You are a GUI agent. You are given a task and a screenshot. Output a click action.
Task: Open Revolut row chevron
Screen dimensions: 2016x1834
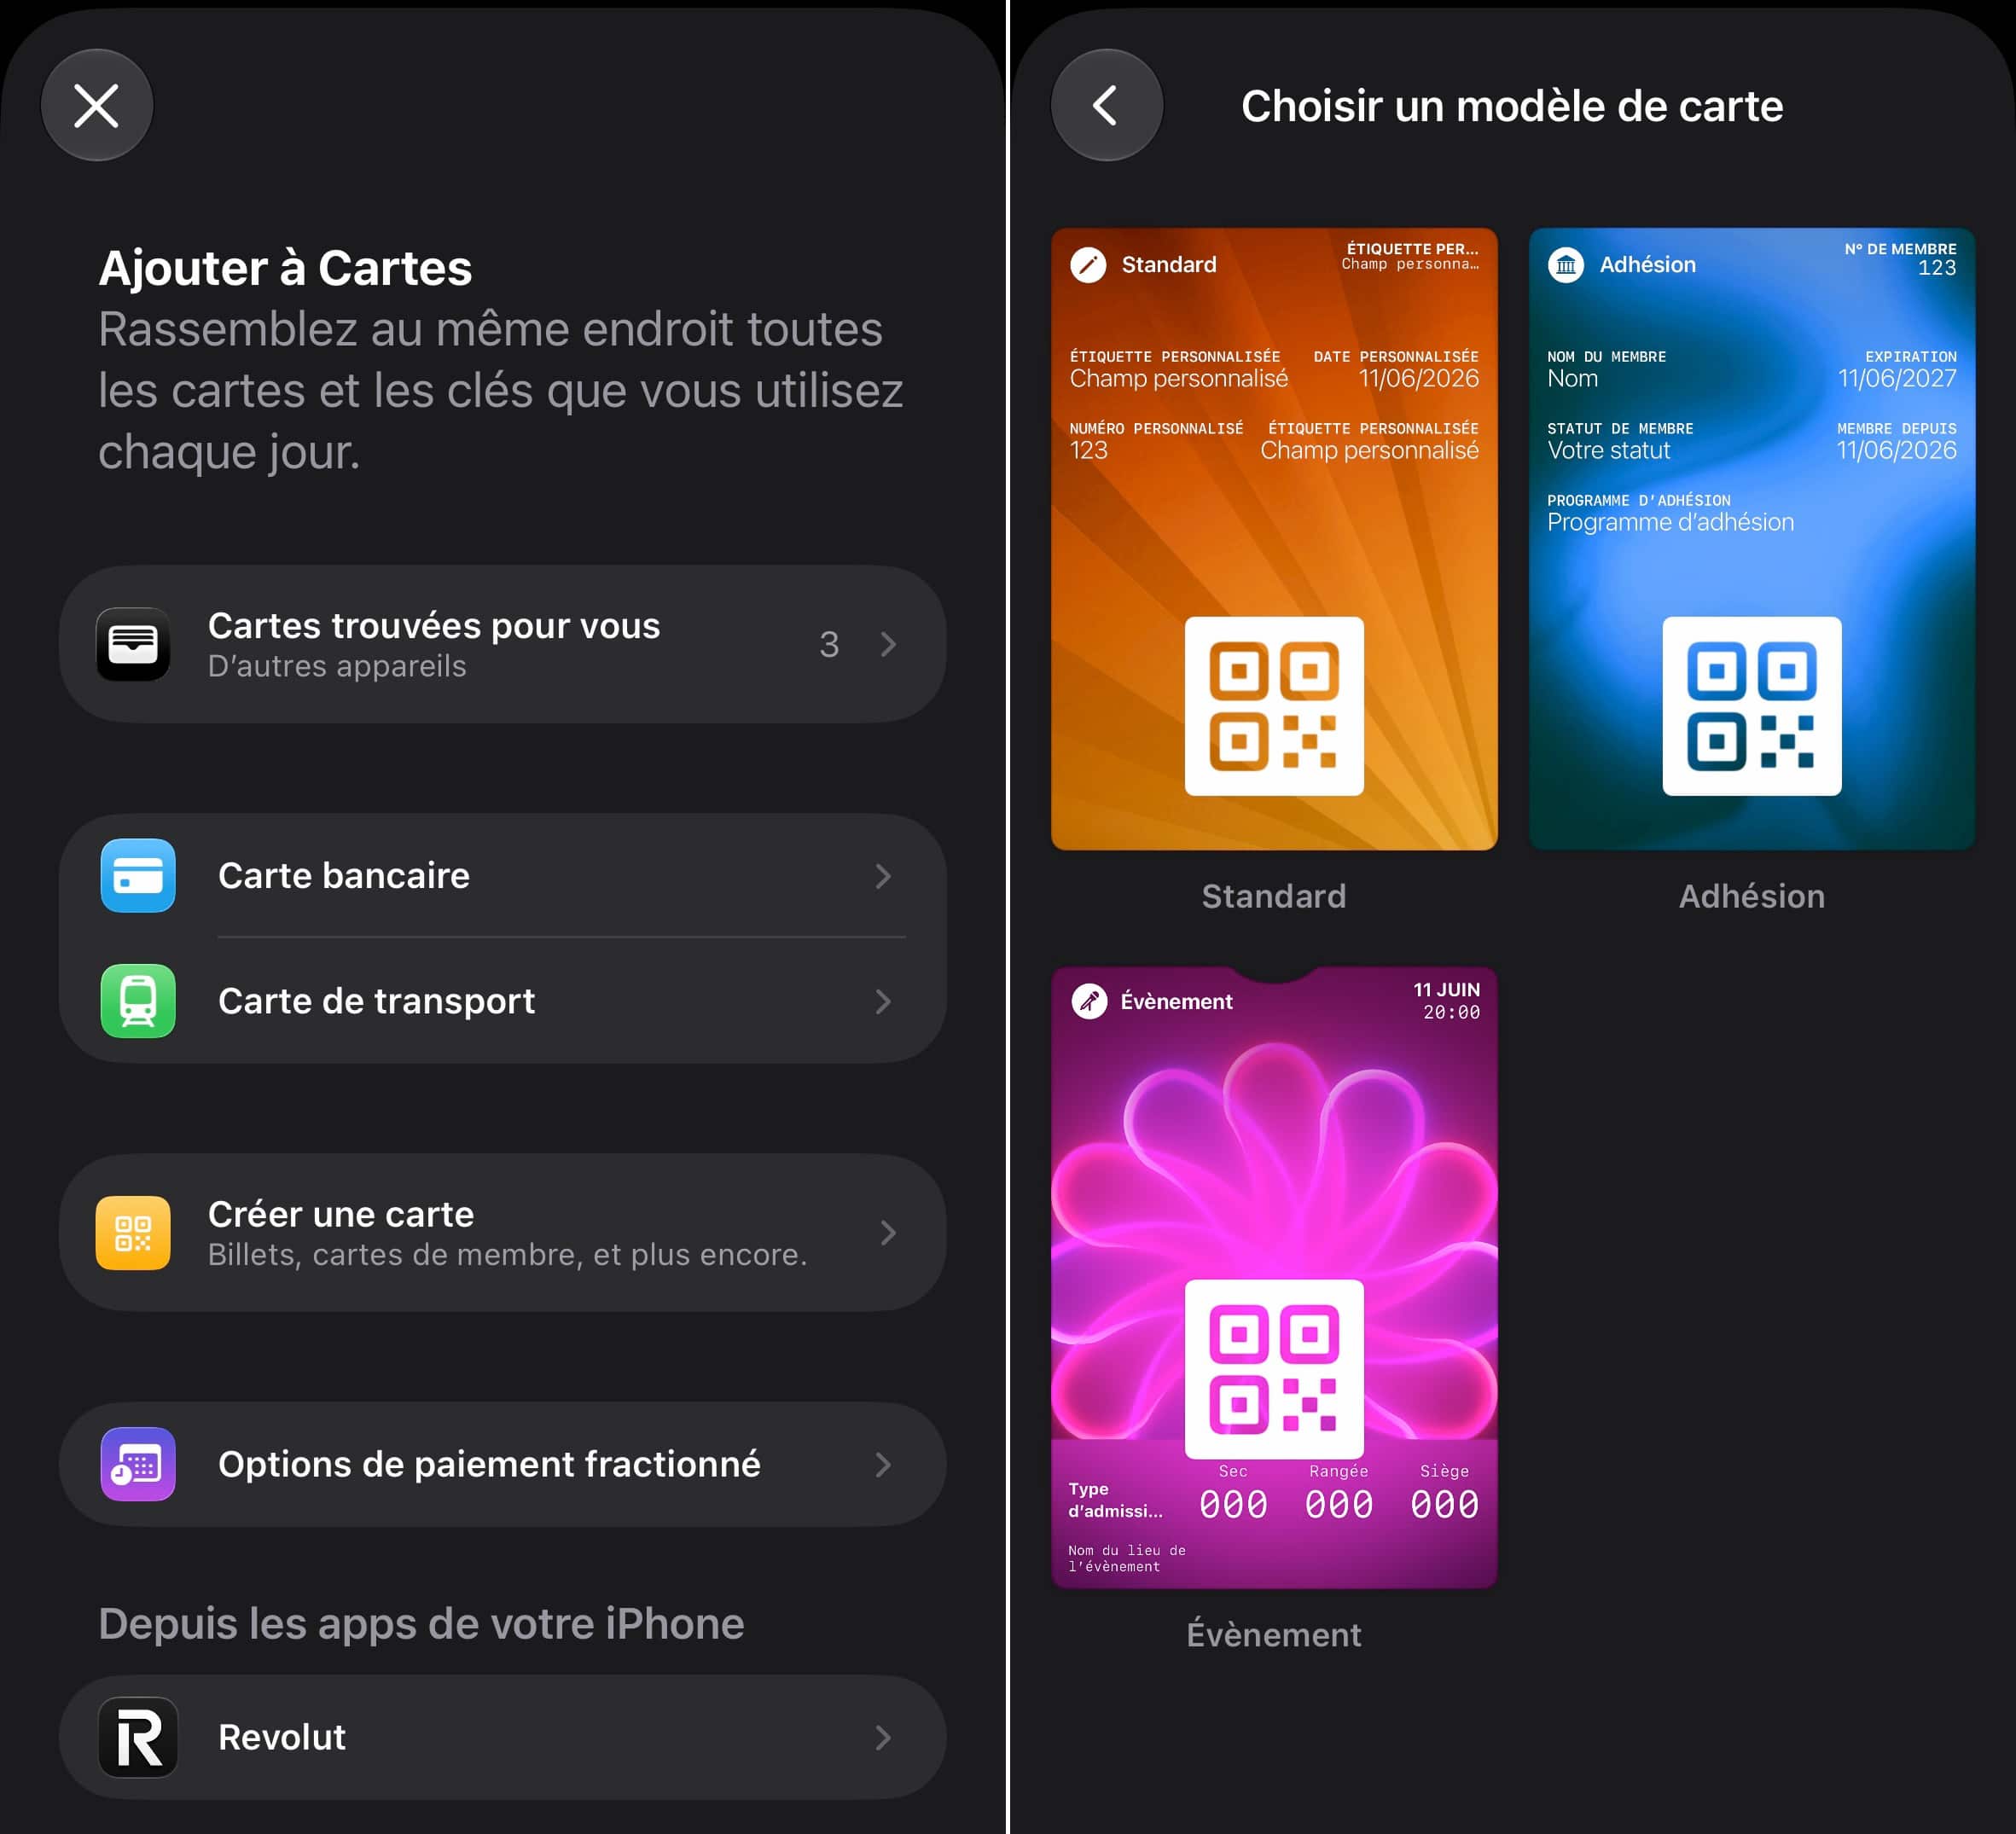tap(883, 1738)
